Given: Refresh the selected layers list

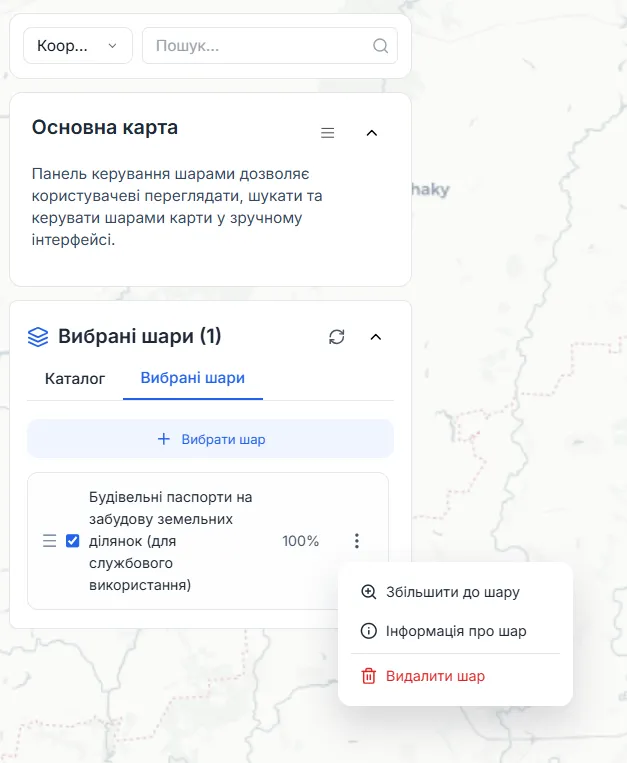Looking at the screenshot, I should tap(337, 337).
